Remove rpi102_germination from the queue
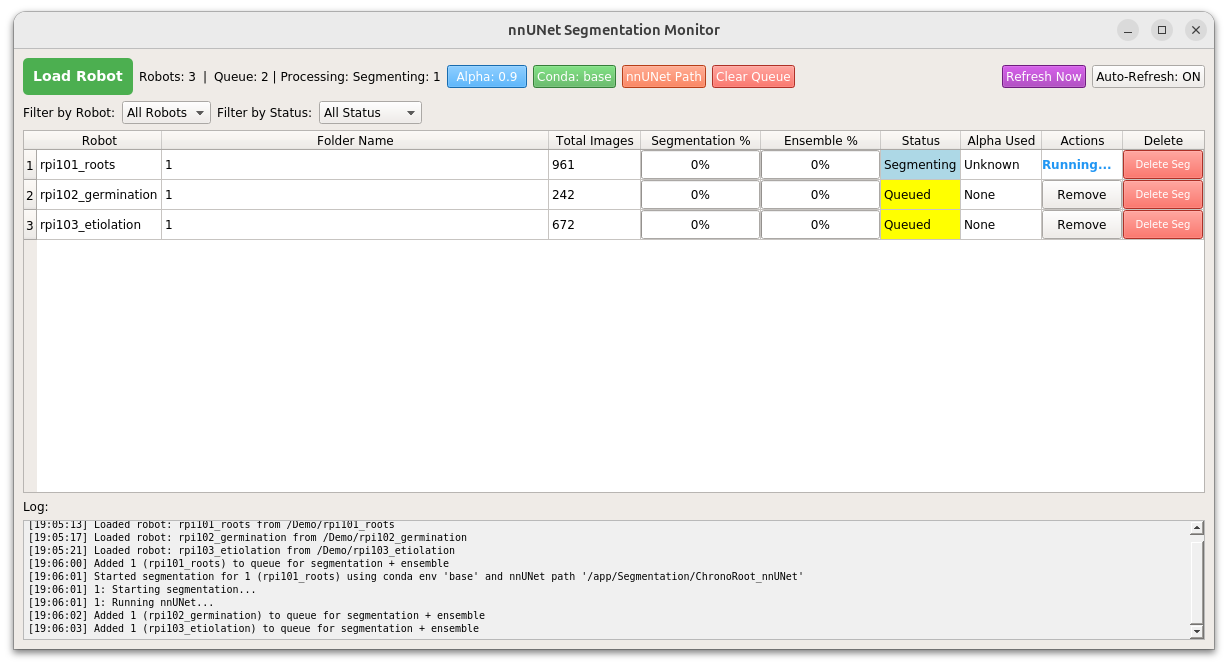 click(1081, 194)
